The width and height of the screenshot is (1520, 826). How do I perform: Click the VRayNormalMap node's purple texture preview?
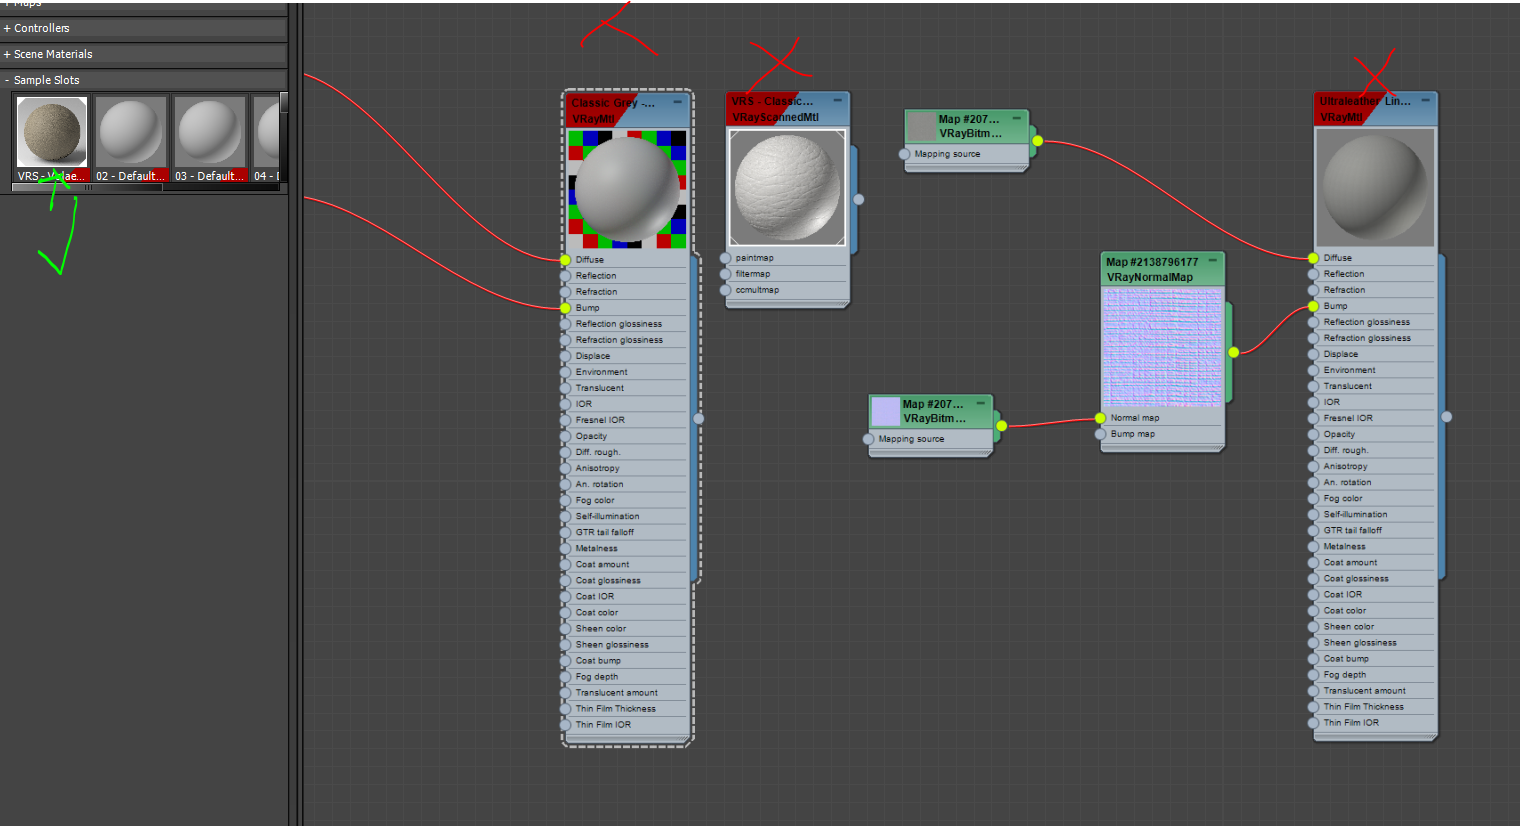[1162, 347]
